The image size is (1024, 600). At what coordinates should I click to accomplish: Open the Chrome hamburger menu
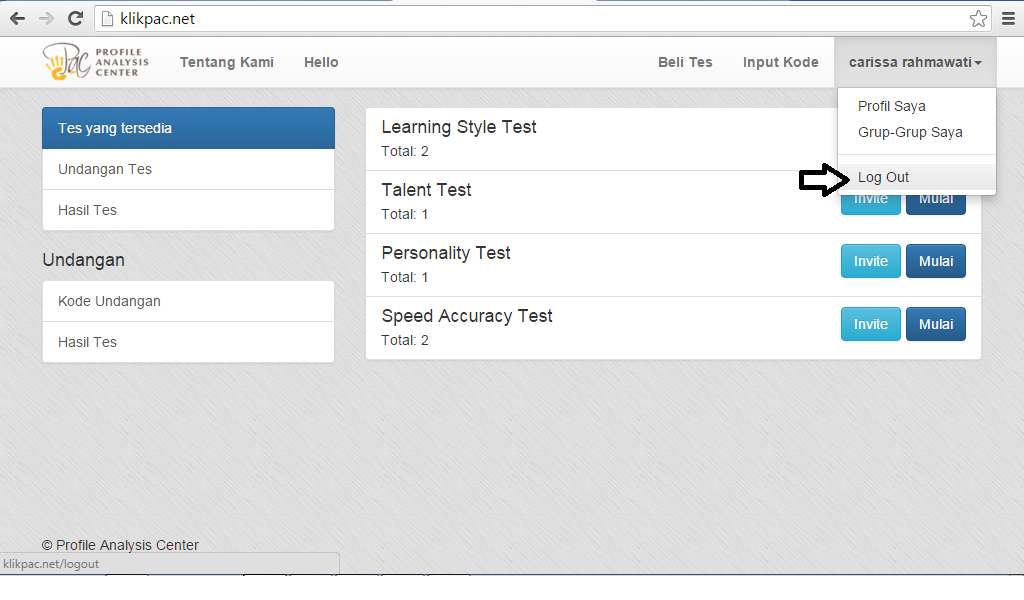pos(1008,19)
